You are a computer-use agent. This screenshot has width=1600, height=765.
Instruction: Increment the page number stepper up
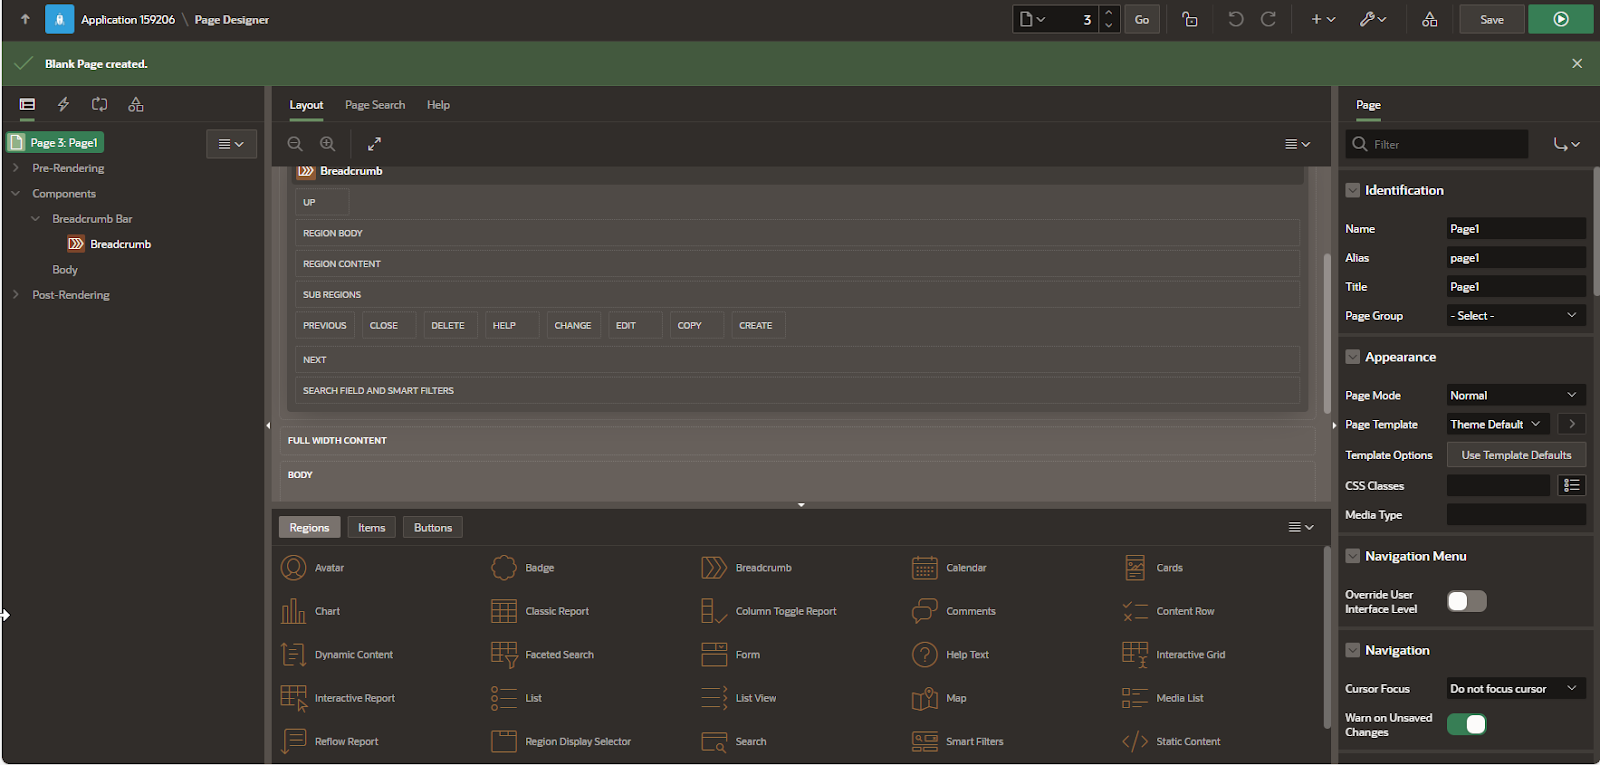tap(1108, 13)
